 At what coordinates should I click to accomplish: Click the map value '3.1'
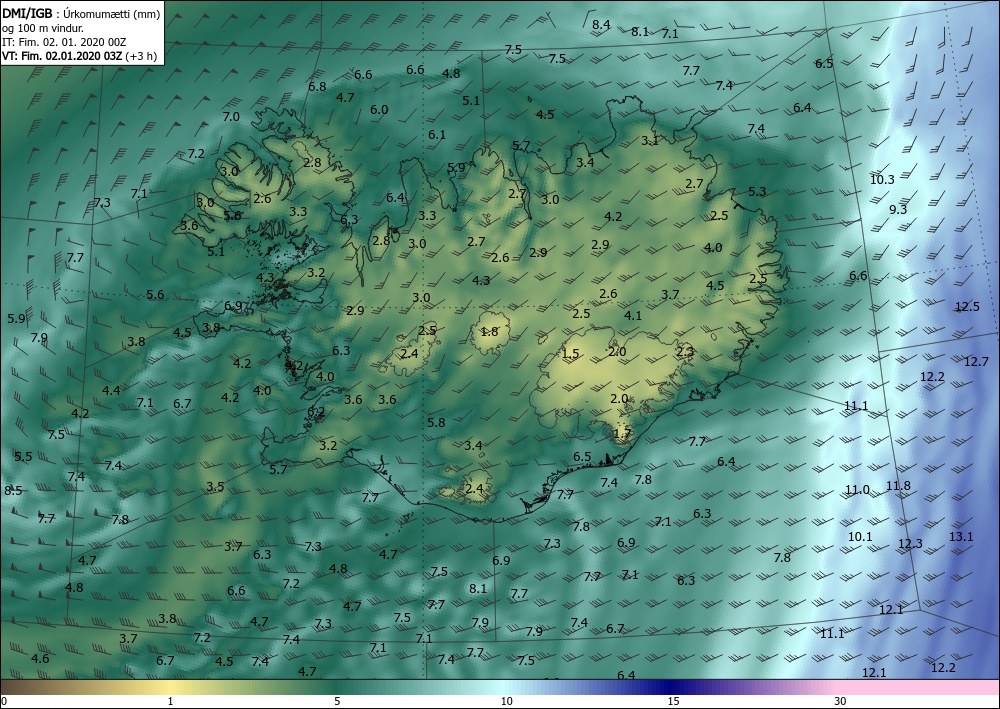coord(650,141)
